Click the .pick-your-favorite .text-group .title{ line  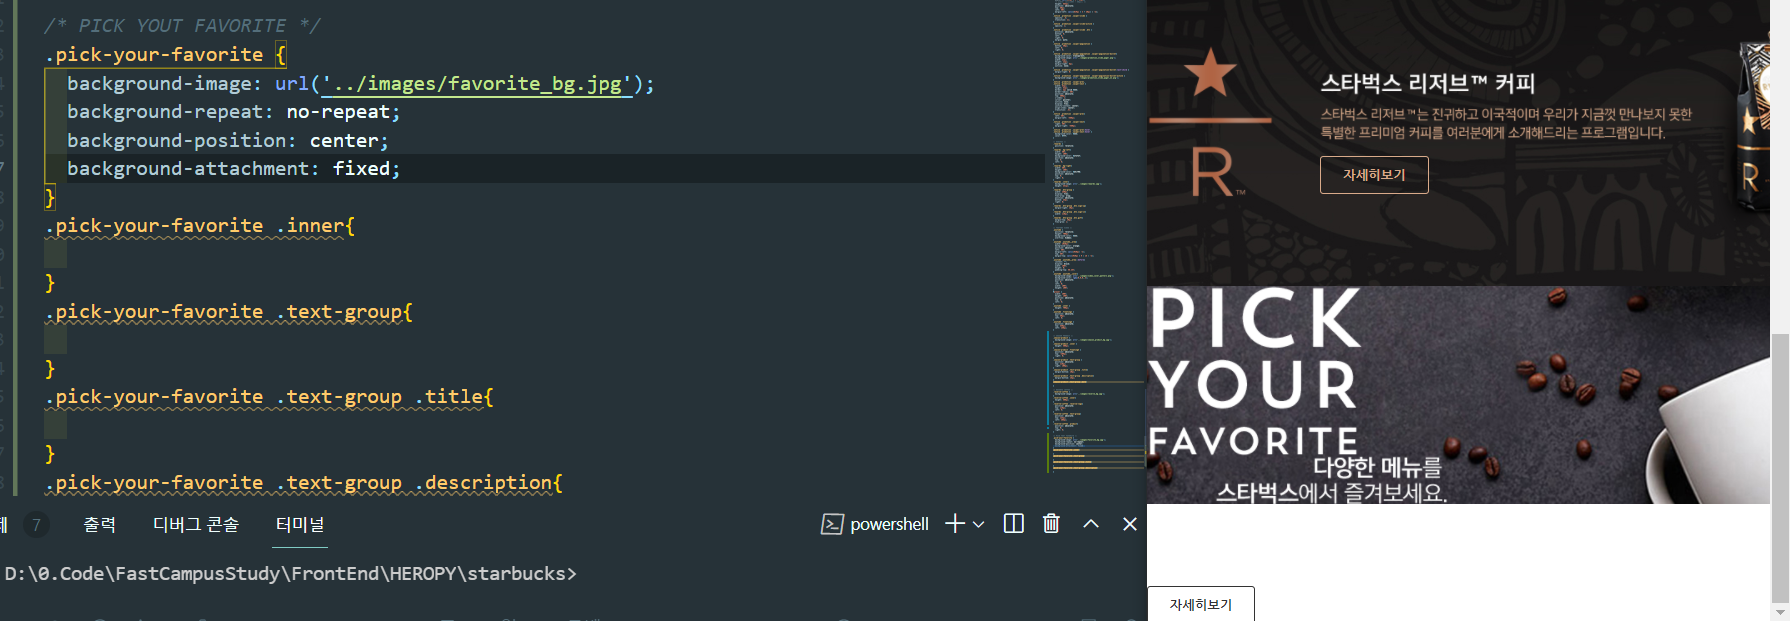point(268,397)
